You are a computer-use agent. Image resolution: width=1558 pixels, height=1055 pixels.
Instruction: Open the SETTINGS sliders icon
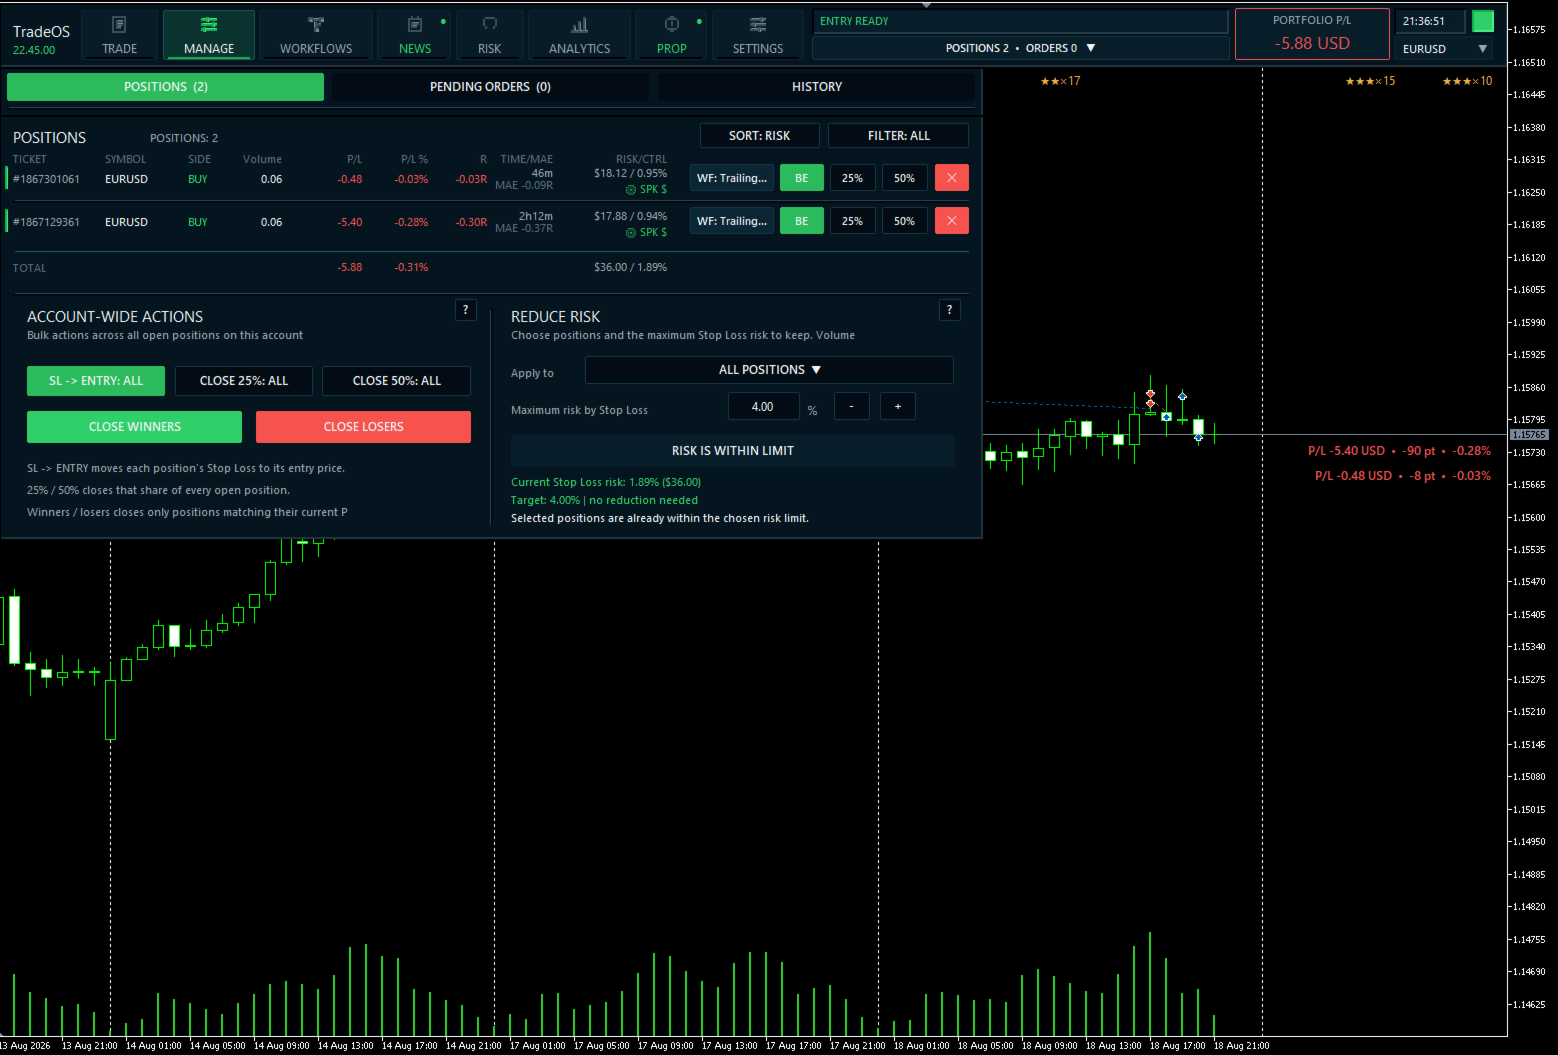[758, 24]
